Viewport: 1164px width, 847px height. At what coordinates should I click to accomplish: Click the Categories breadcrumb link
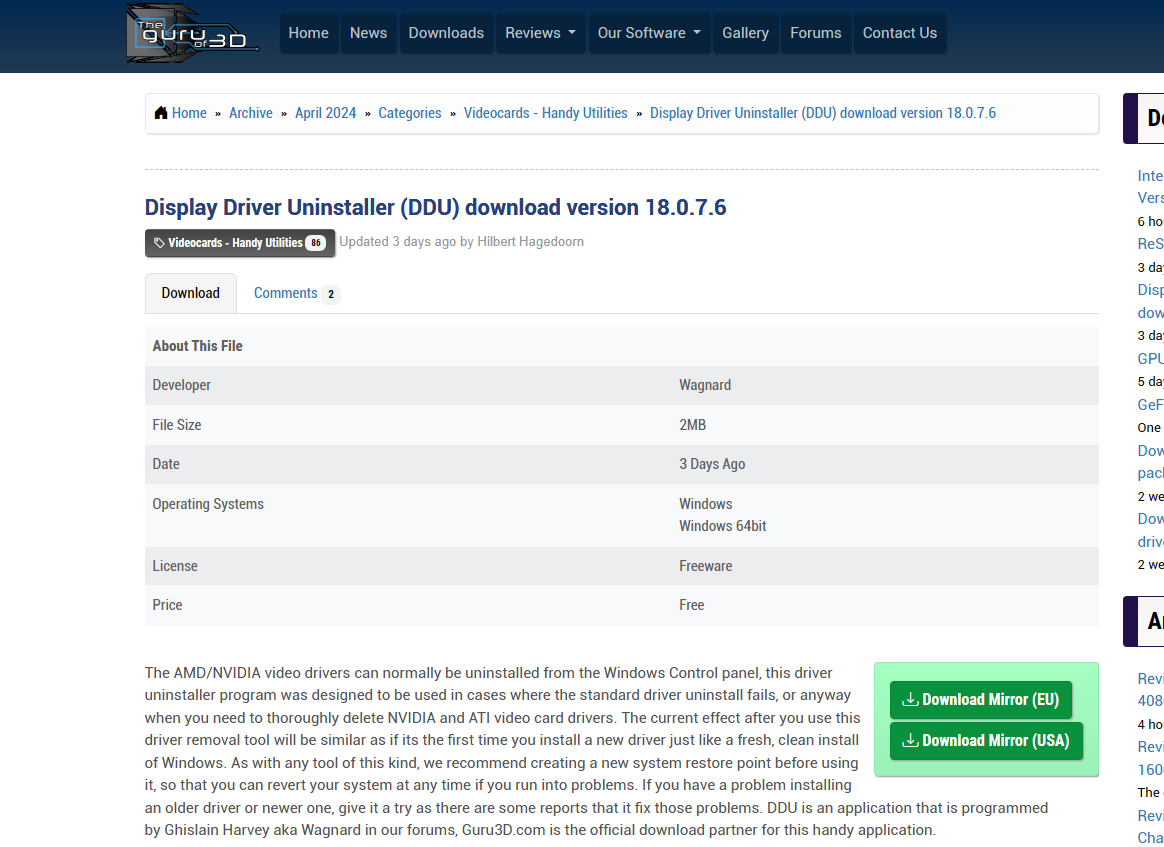click(x=409, y=113)
